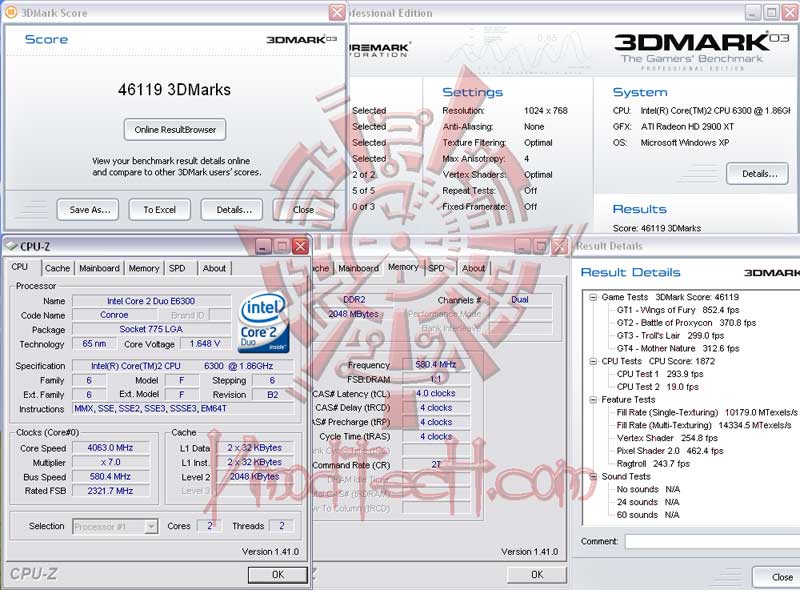The width and height of the screenshot is (800, 590).
Task: Click the Intel Core 2 Duo logo
Action: [264, 322]
